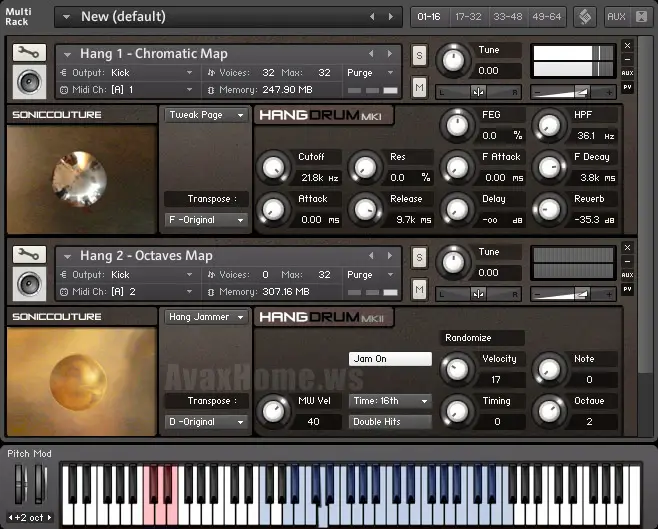This screenshot has height=529, width=658.
Task: Open the multi rack preset menu
Action: (x=66, y=17)
